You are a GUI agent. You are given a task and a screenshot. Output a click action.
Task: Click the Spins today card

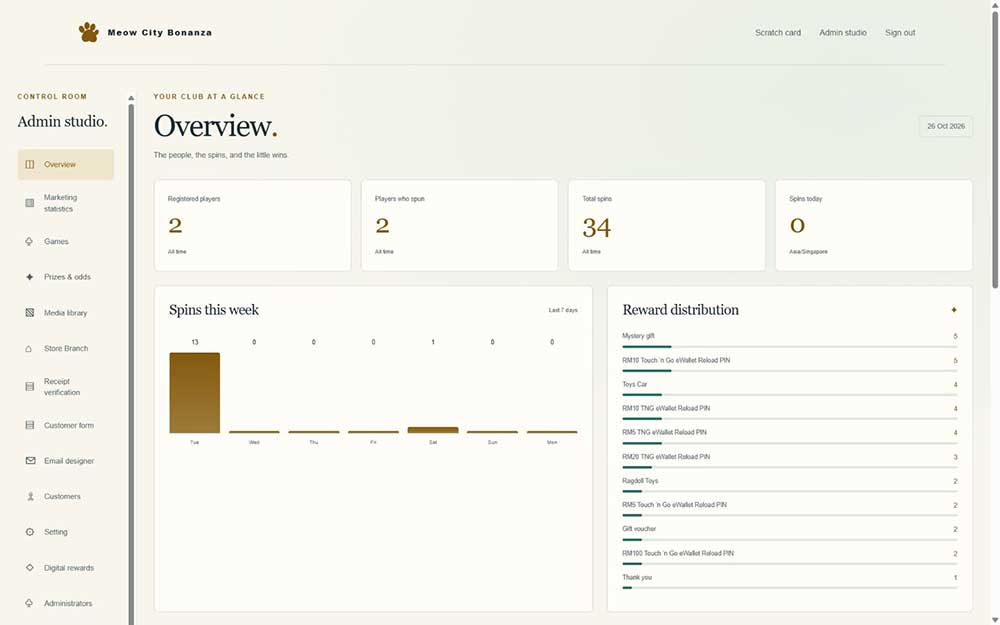coord(874,225)
